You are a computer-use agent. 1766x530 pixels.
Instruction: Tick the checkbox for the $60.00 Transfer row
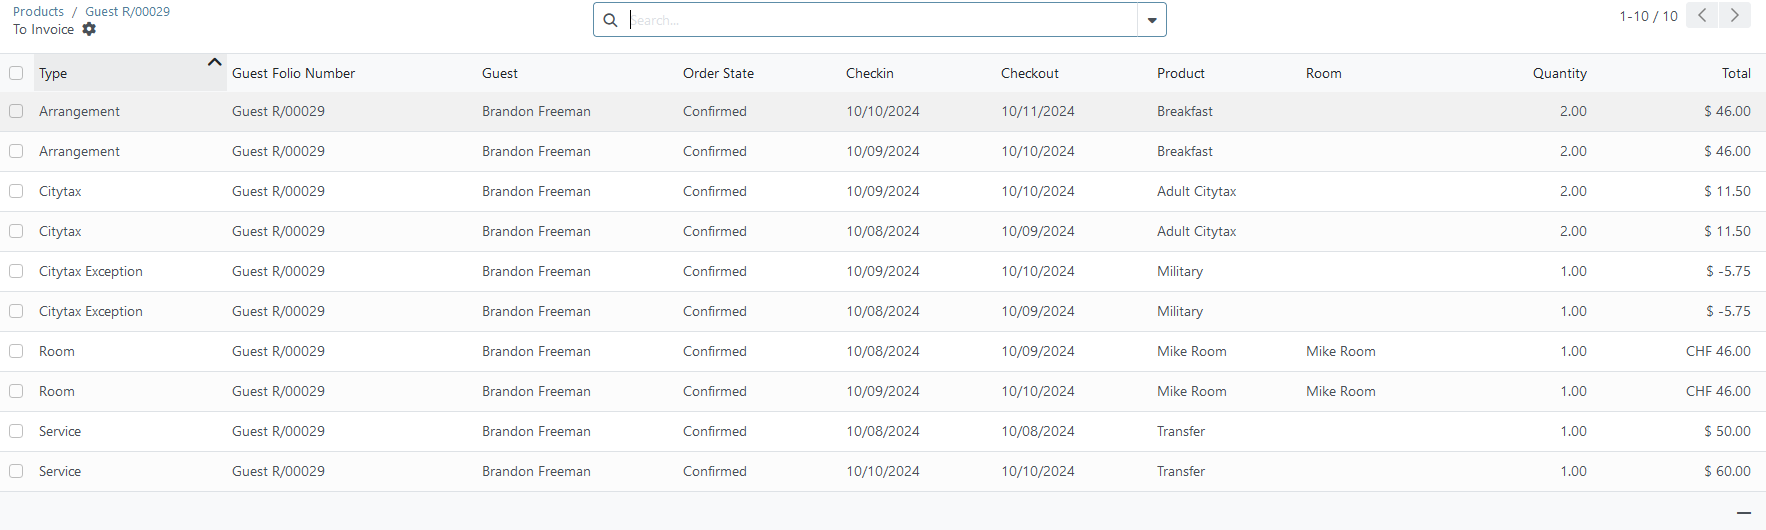pos(16,471)
